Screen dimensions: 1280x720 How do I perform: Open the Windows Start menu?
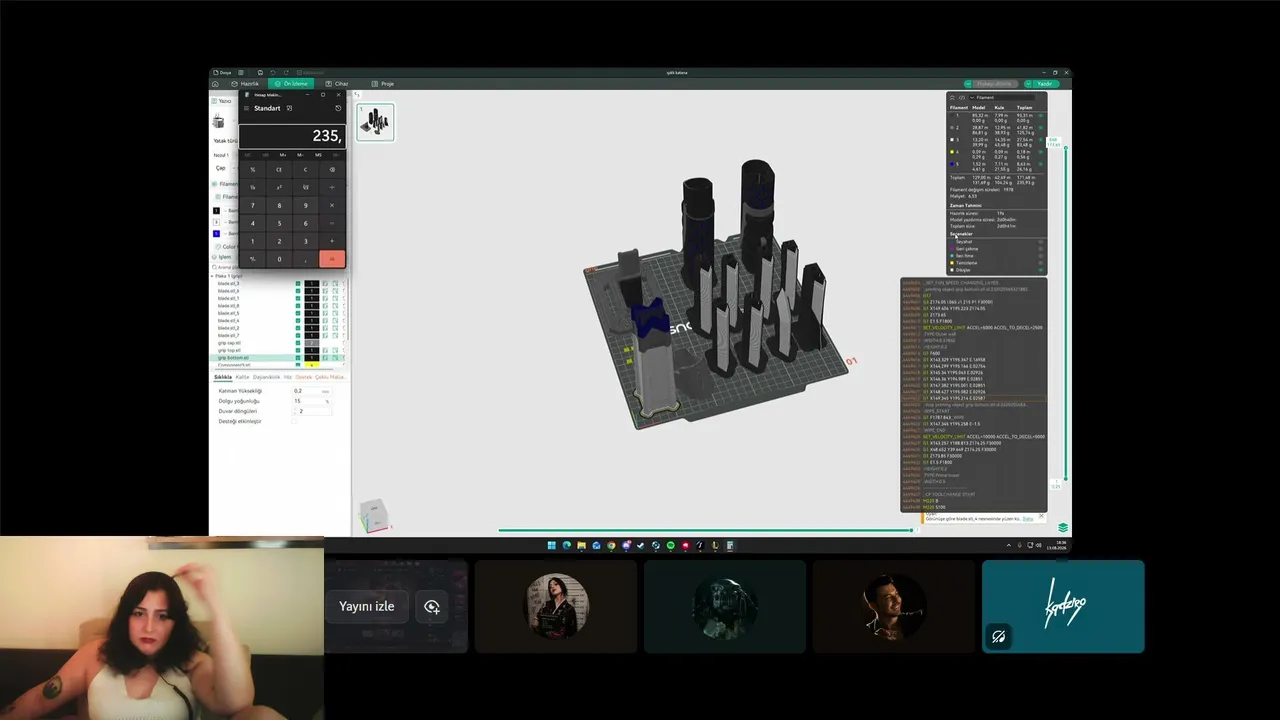tap(552, 545)
